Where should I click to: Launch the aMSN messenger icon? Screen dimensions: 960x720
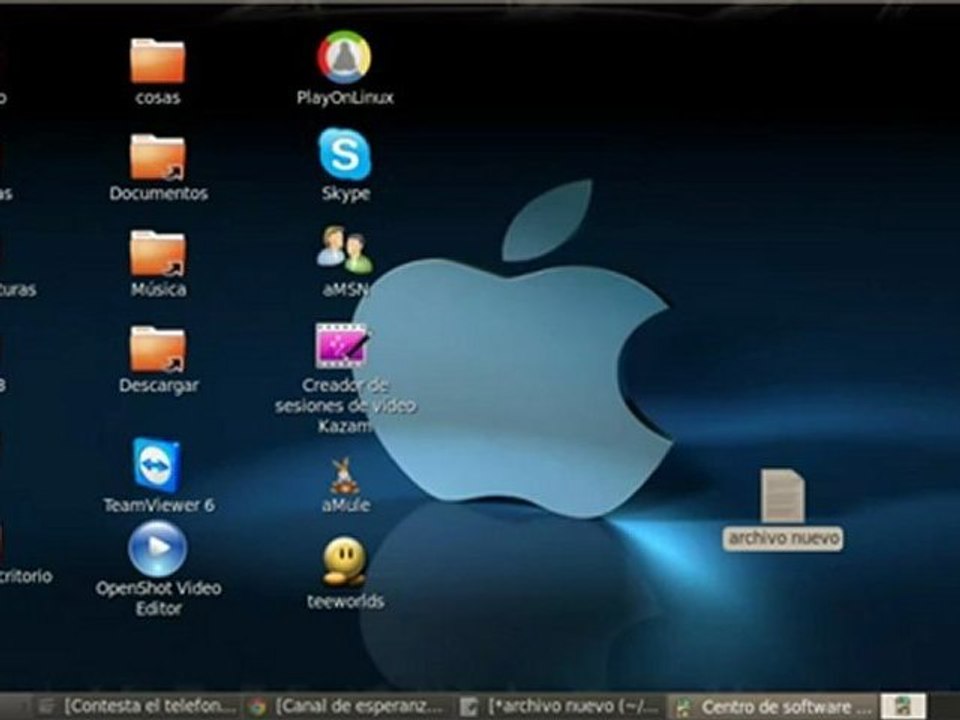[x=345, y=250]
